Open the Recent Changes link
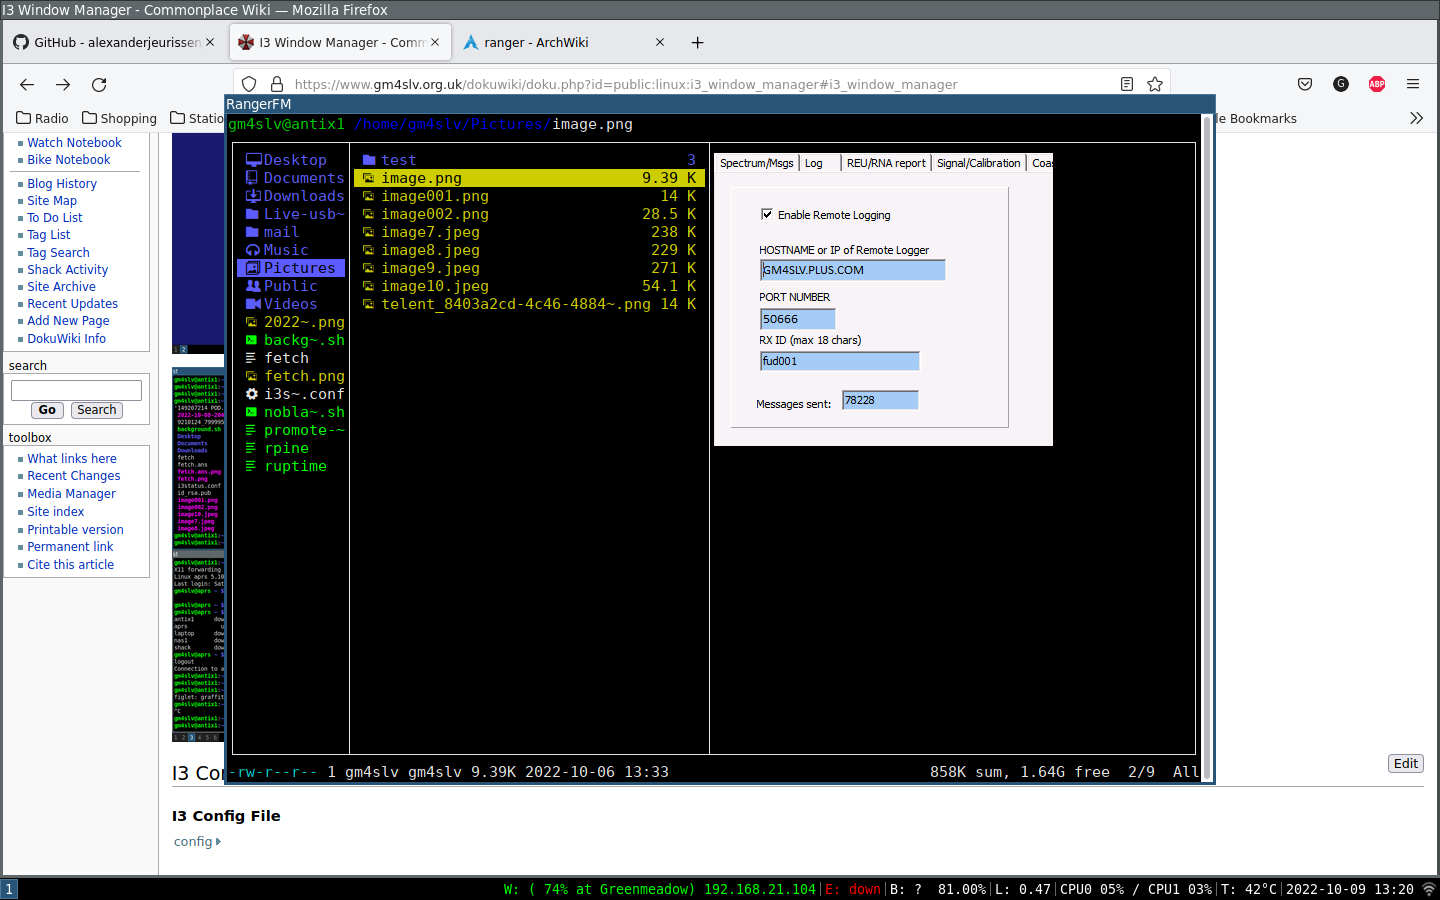 (x=74, y=476)
